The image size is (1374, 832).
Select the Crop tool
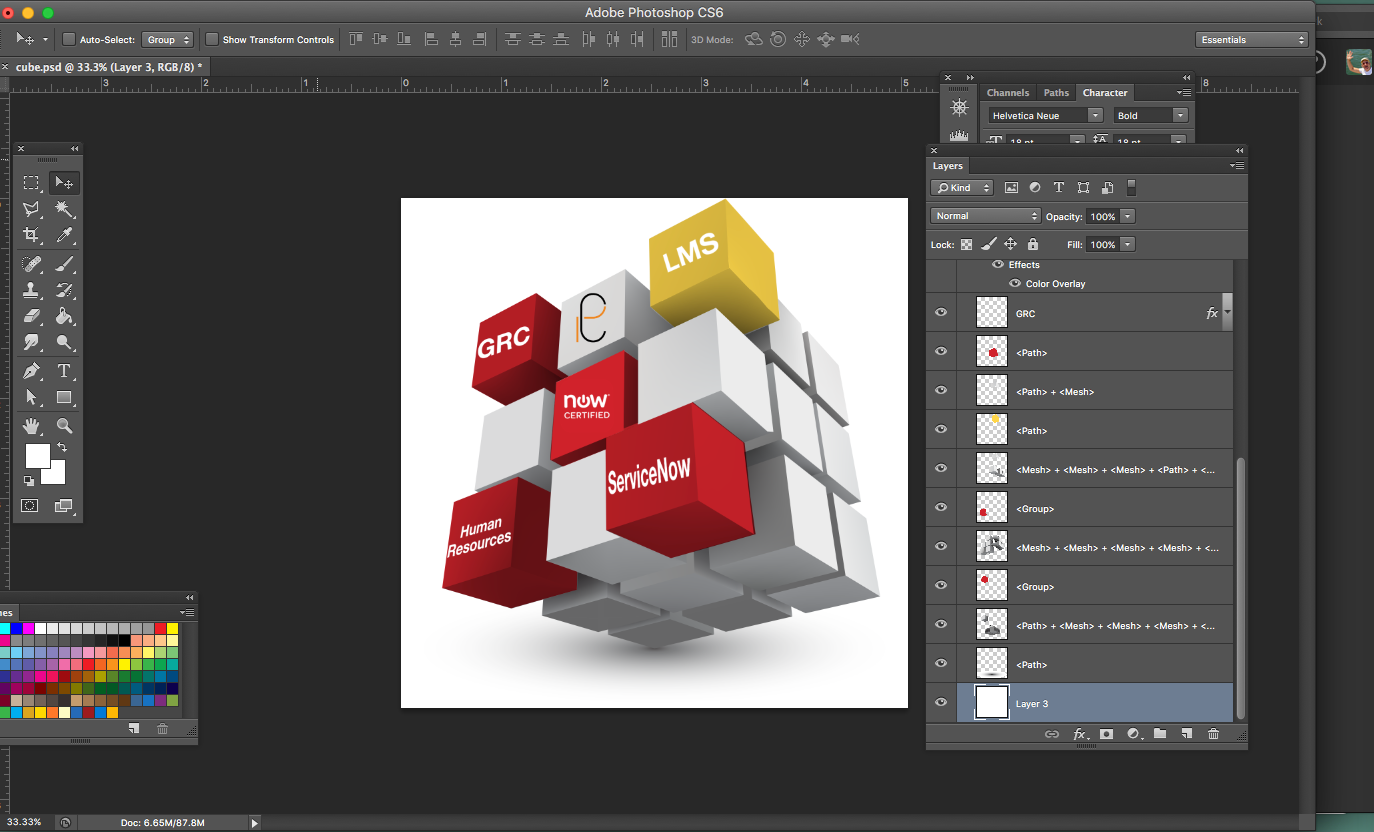coord(31,235)
